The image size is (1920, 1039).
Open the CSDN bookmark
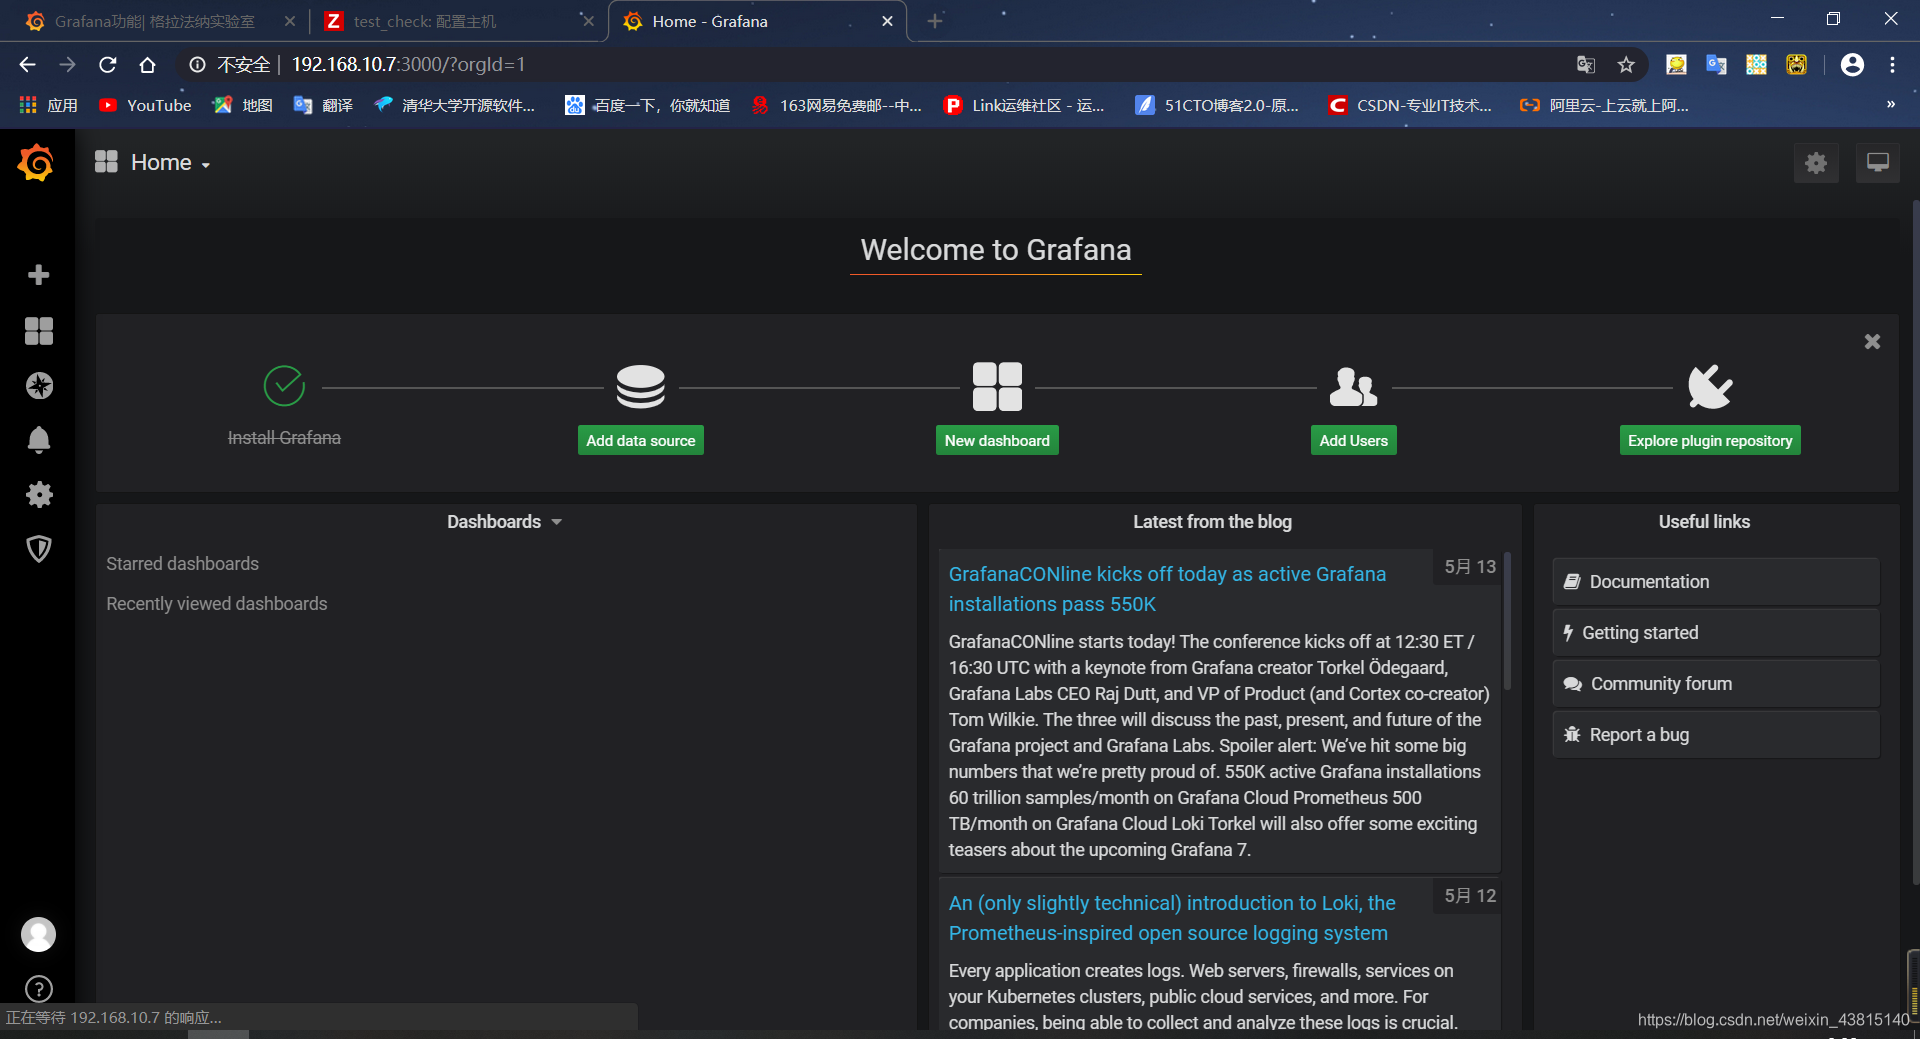click(1409, 105)
